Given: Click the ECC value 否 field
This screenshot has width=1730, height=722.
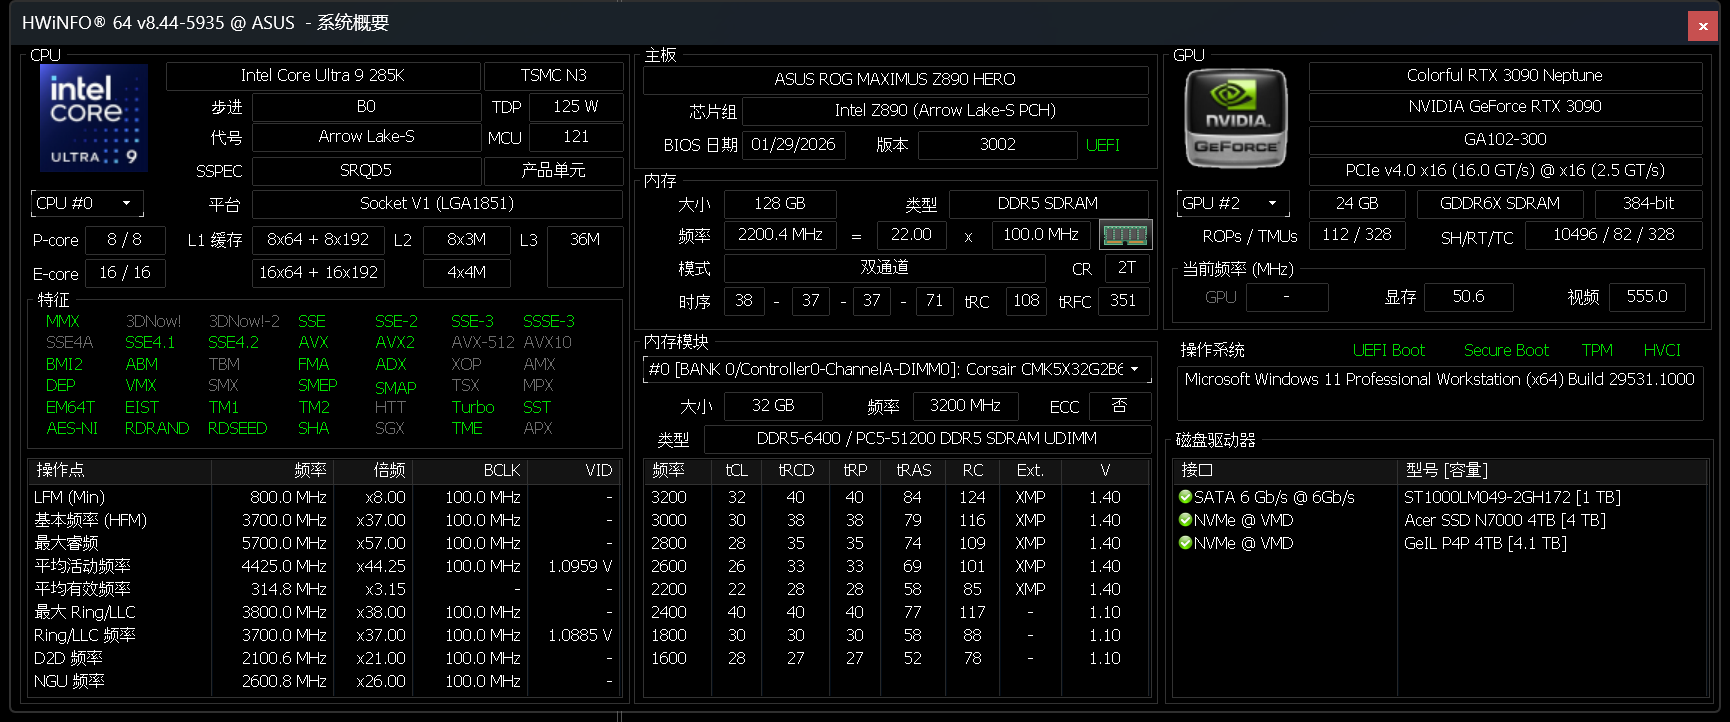Looking at the screenshot, I should [1119, 406].
